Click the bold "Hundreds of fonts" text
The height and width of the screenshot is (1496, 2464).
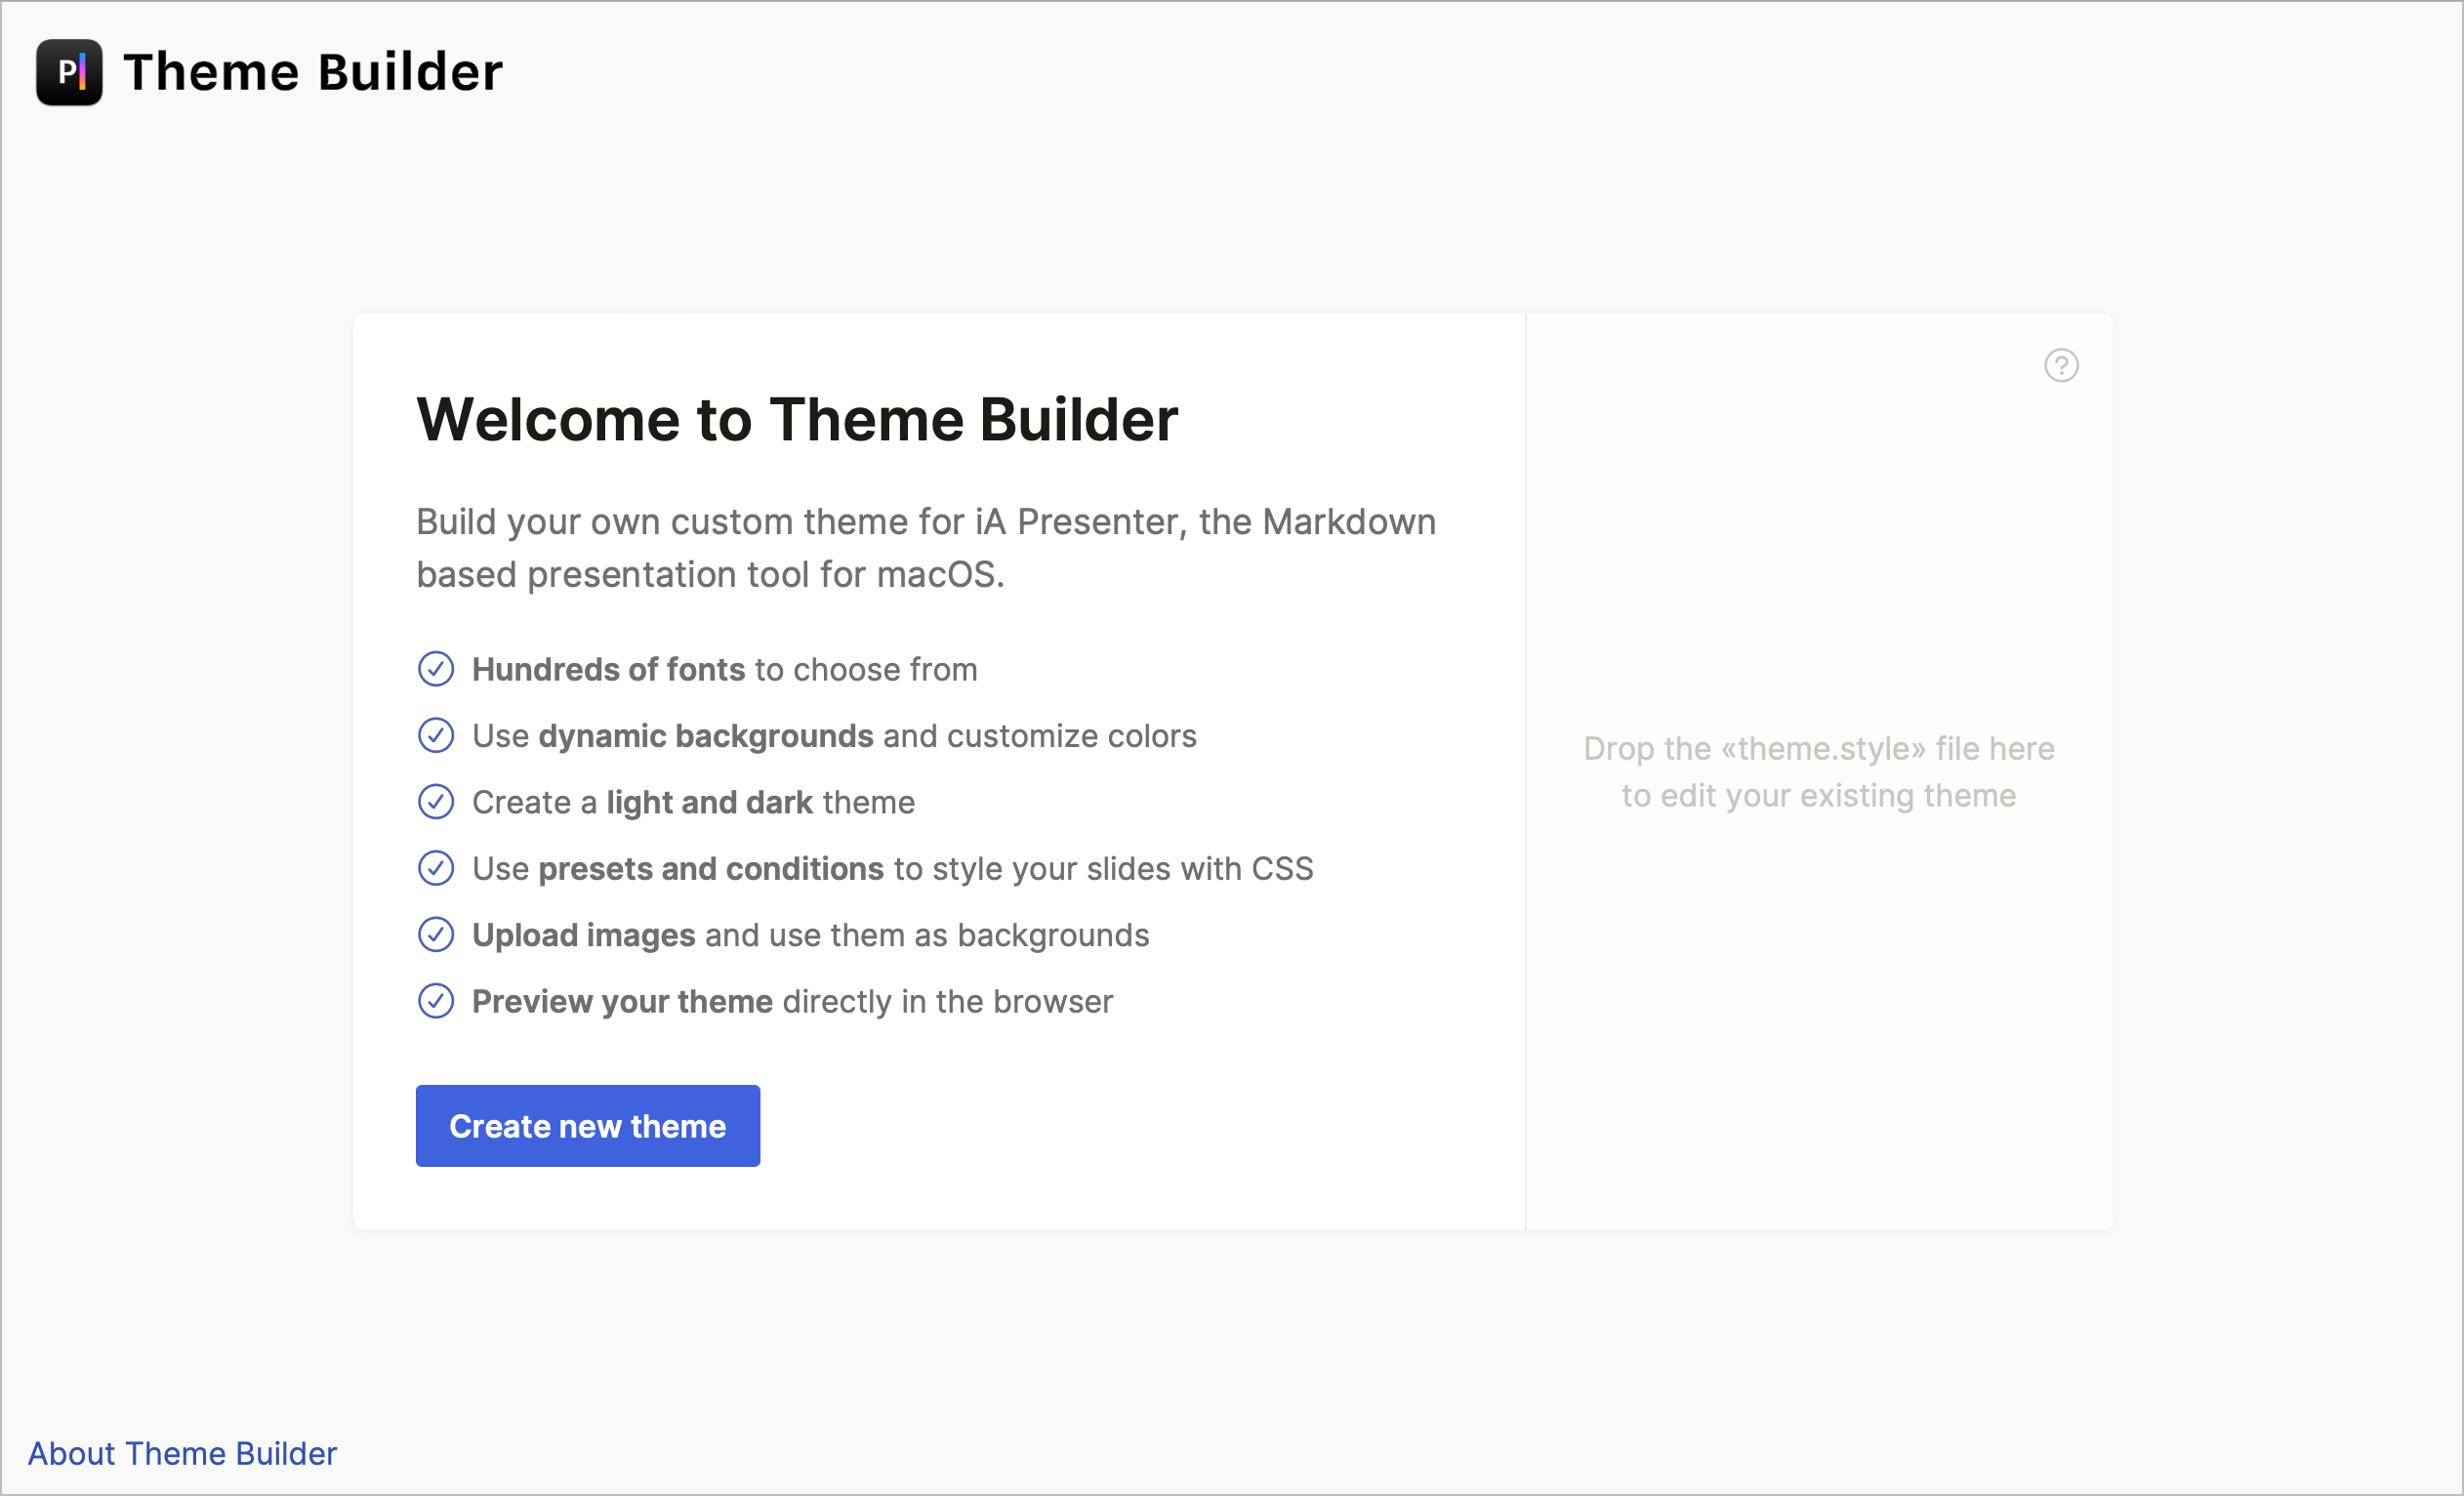pos(607,669)
